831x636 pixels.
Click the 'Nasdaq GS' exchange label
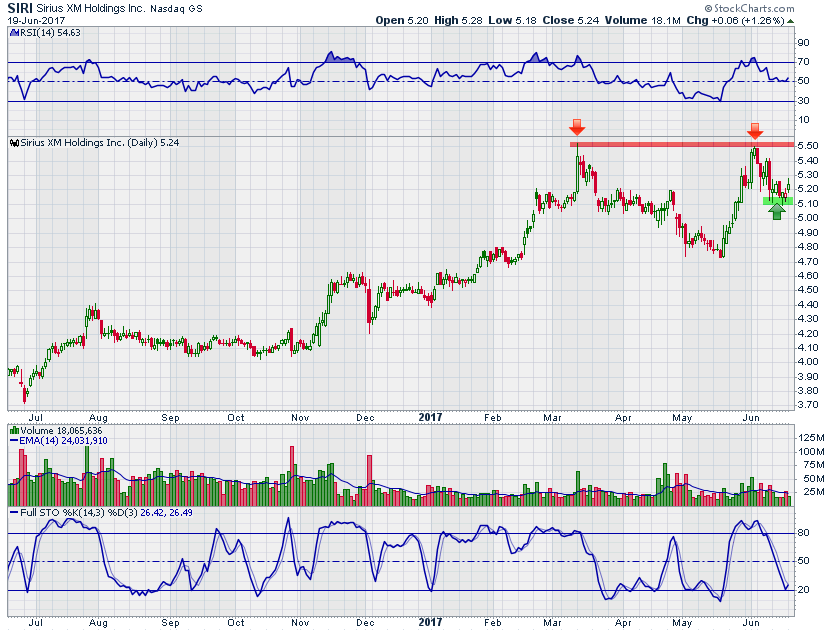pos(176,9)
